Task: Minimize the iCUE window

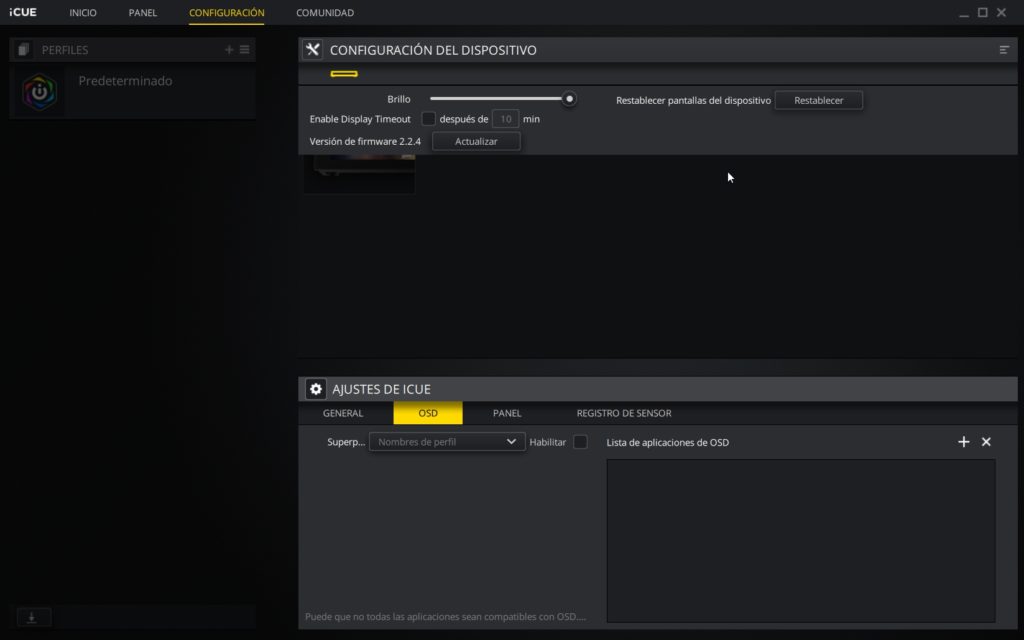Action: [964, 13]
